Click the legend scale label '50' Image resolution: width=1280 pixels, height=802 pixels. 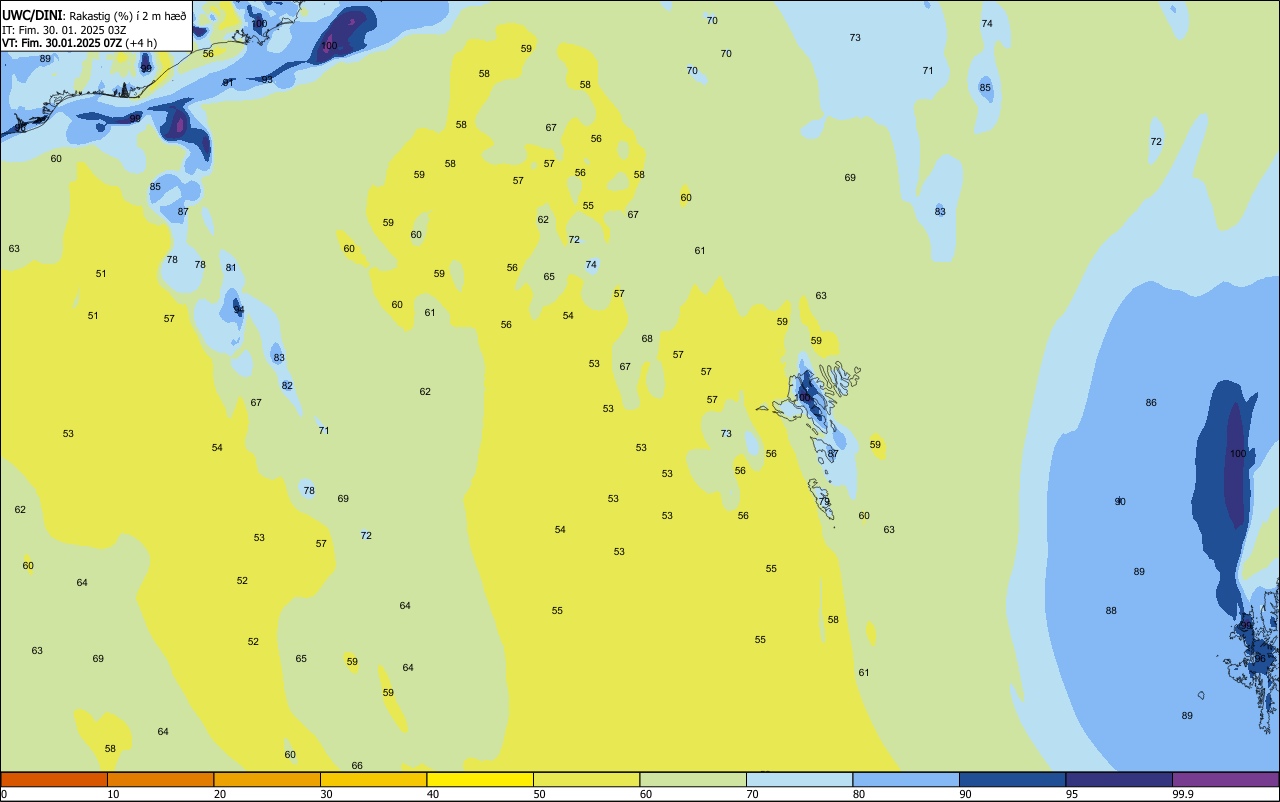point(539,794)
